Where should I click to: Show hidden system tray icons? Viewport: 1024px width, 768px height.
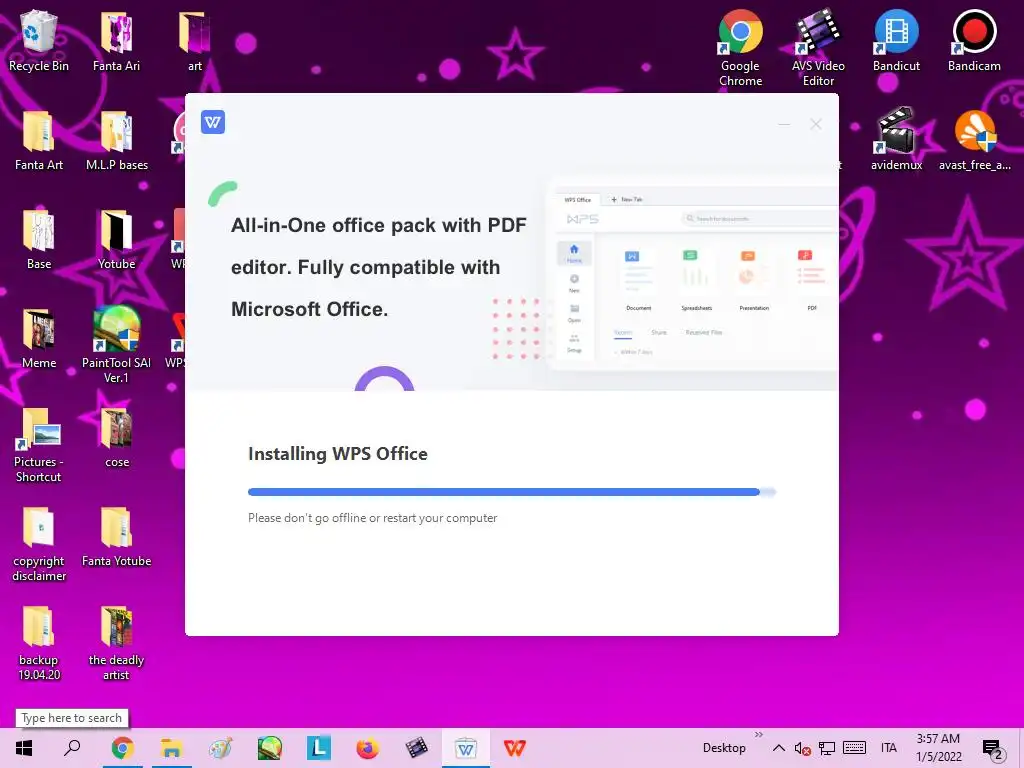778,748
